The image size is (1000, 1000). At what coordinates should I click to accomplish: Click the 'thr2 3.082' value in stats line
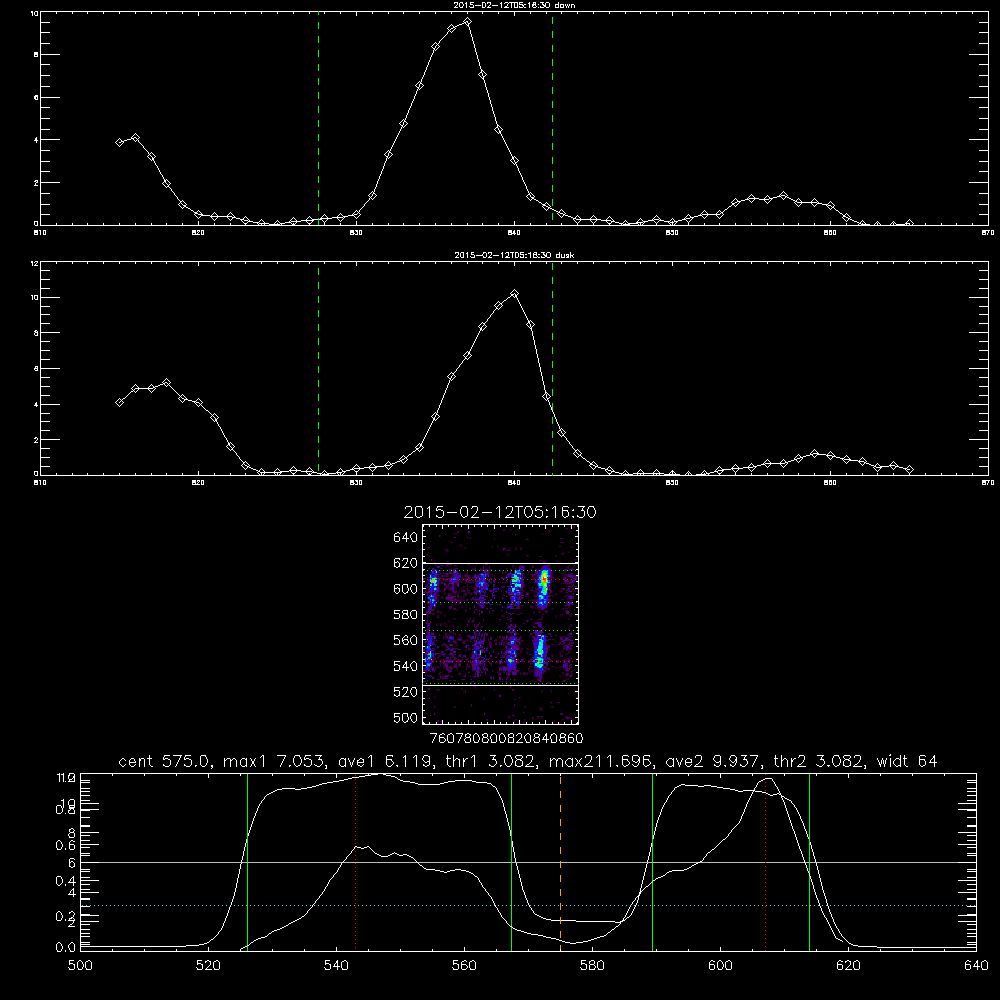[818, 761]
